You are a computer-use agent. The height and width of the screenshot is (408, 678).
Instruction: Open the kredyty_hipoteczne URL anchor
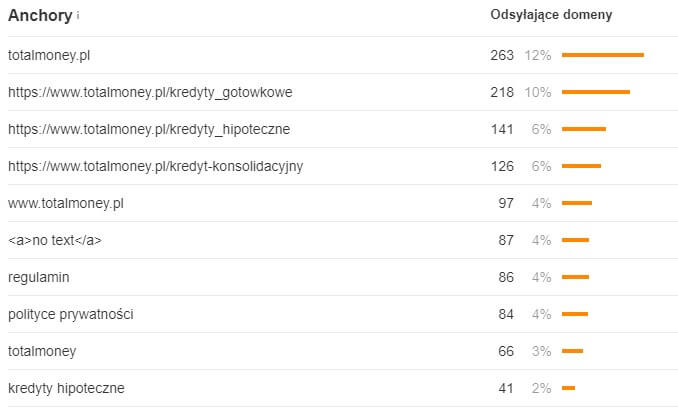click(149, 129)
